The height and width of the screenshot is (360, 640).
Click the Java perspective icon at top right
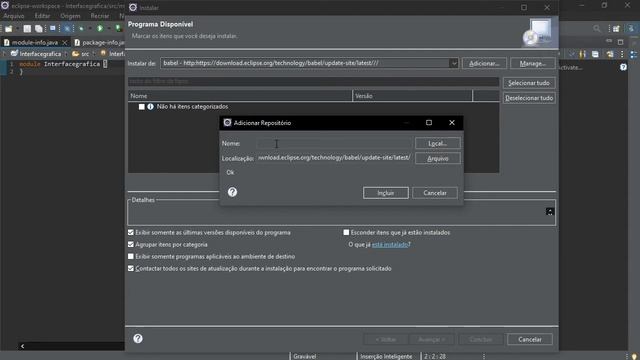(631, 29)
